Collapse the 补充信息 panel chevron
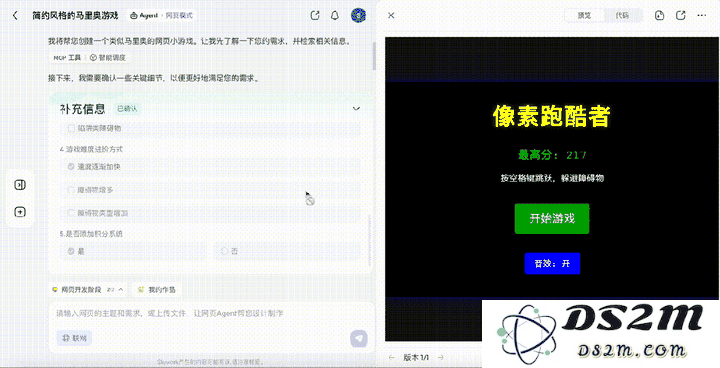Image resolution: width=720 pixels, height=368 pixels. pos(356,108)
